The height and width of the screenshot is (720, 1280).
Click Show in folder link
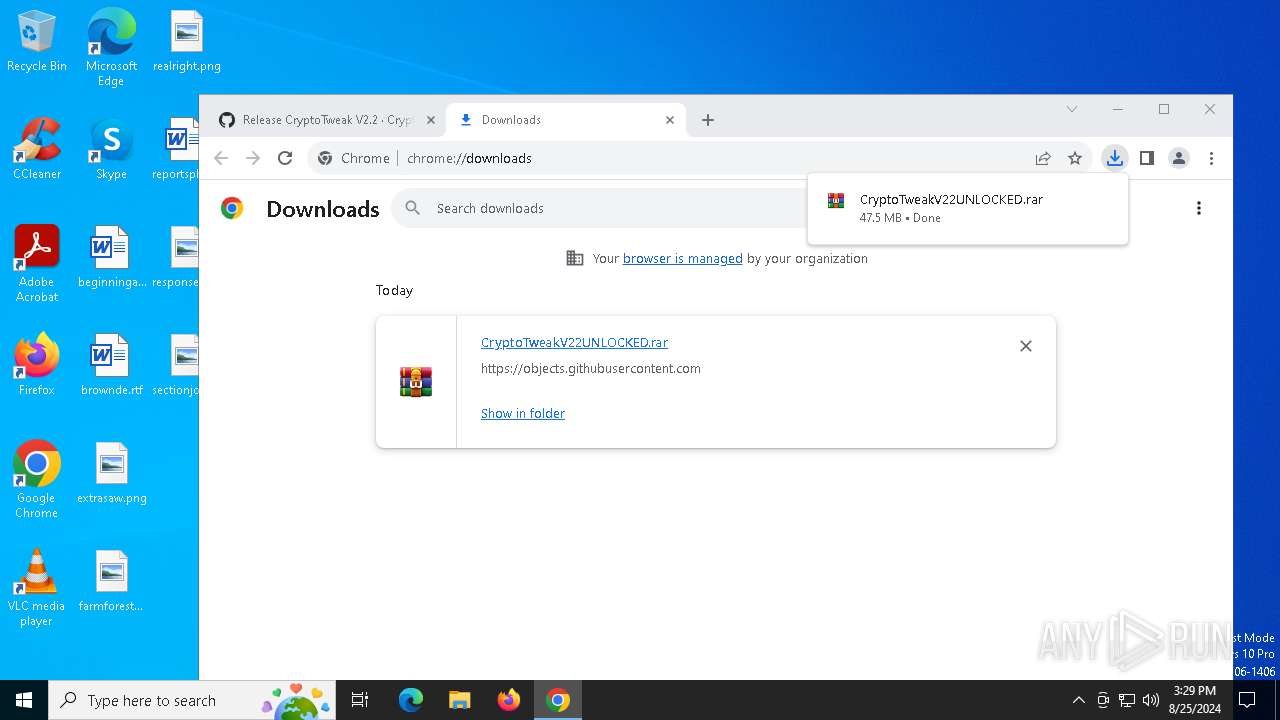[x=523, y=413]
